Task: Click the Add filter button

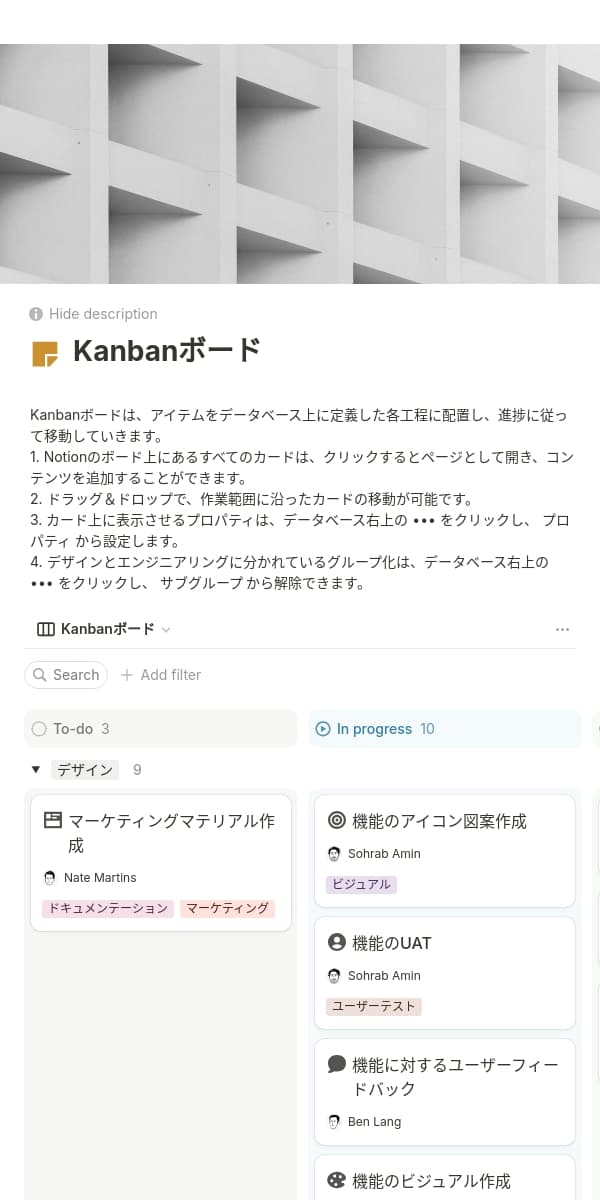Action: point(161,675)
